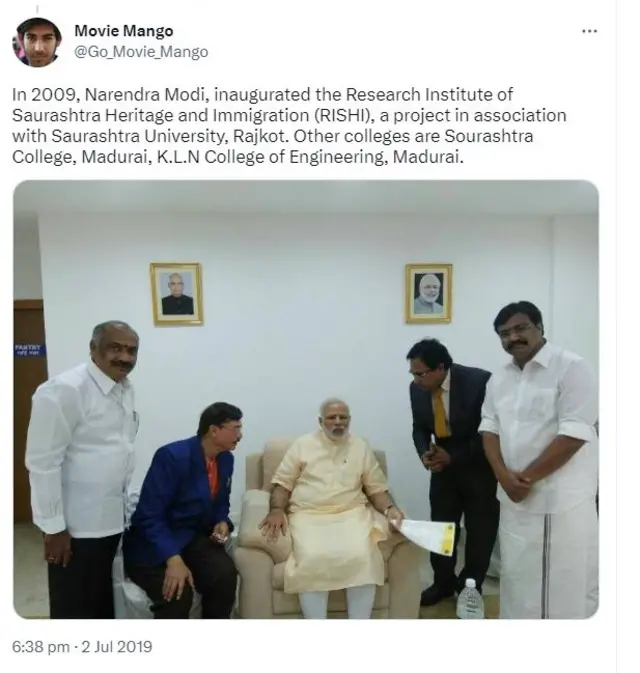Viewport: 640px width, 673px height.
Task: Click the right framed portrait on wall
Action: [428, 294]
